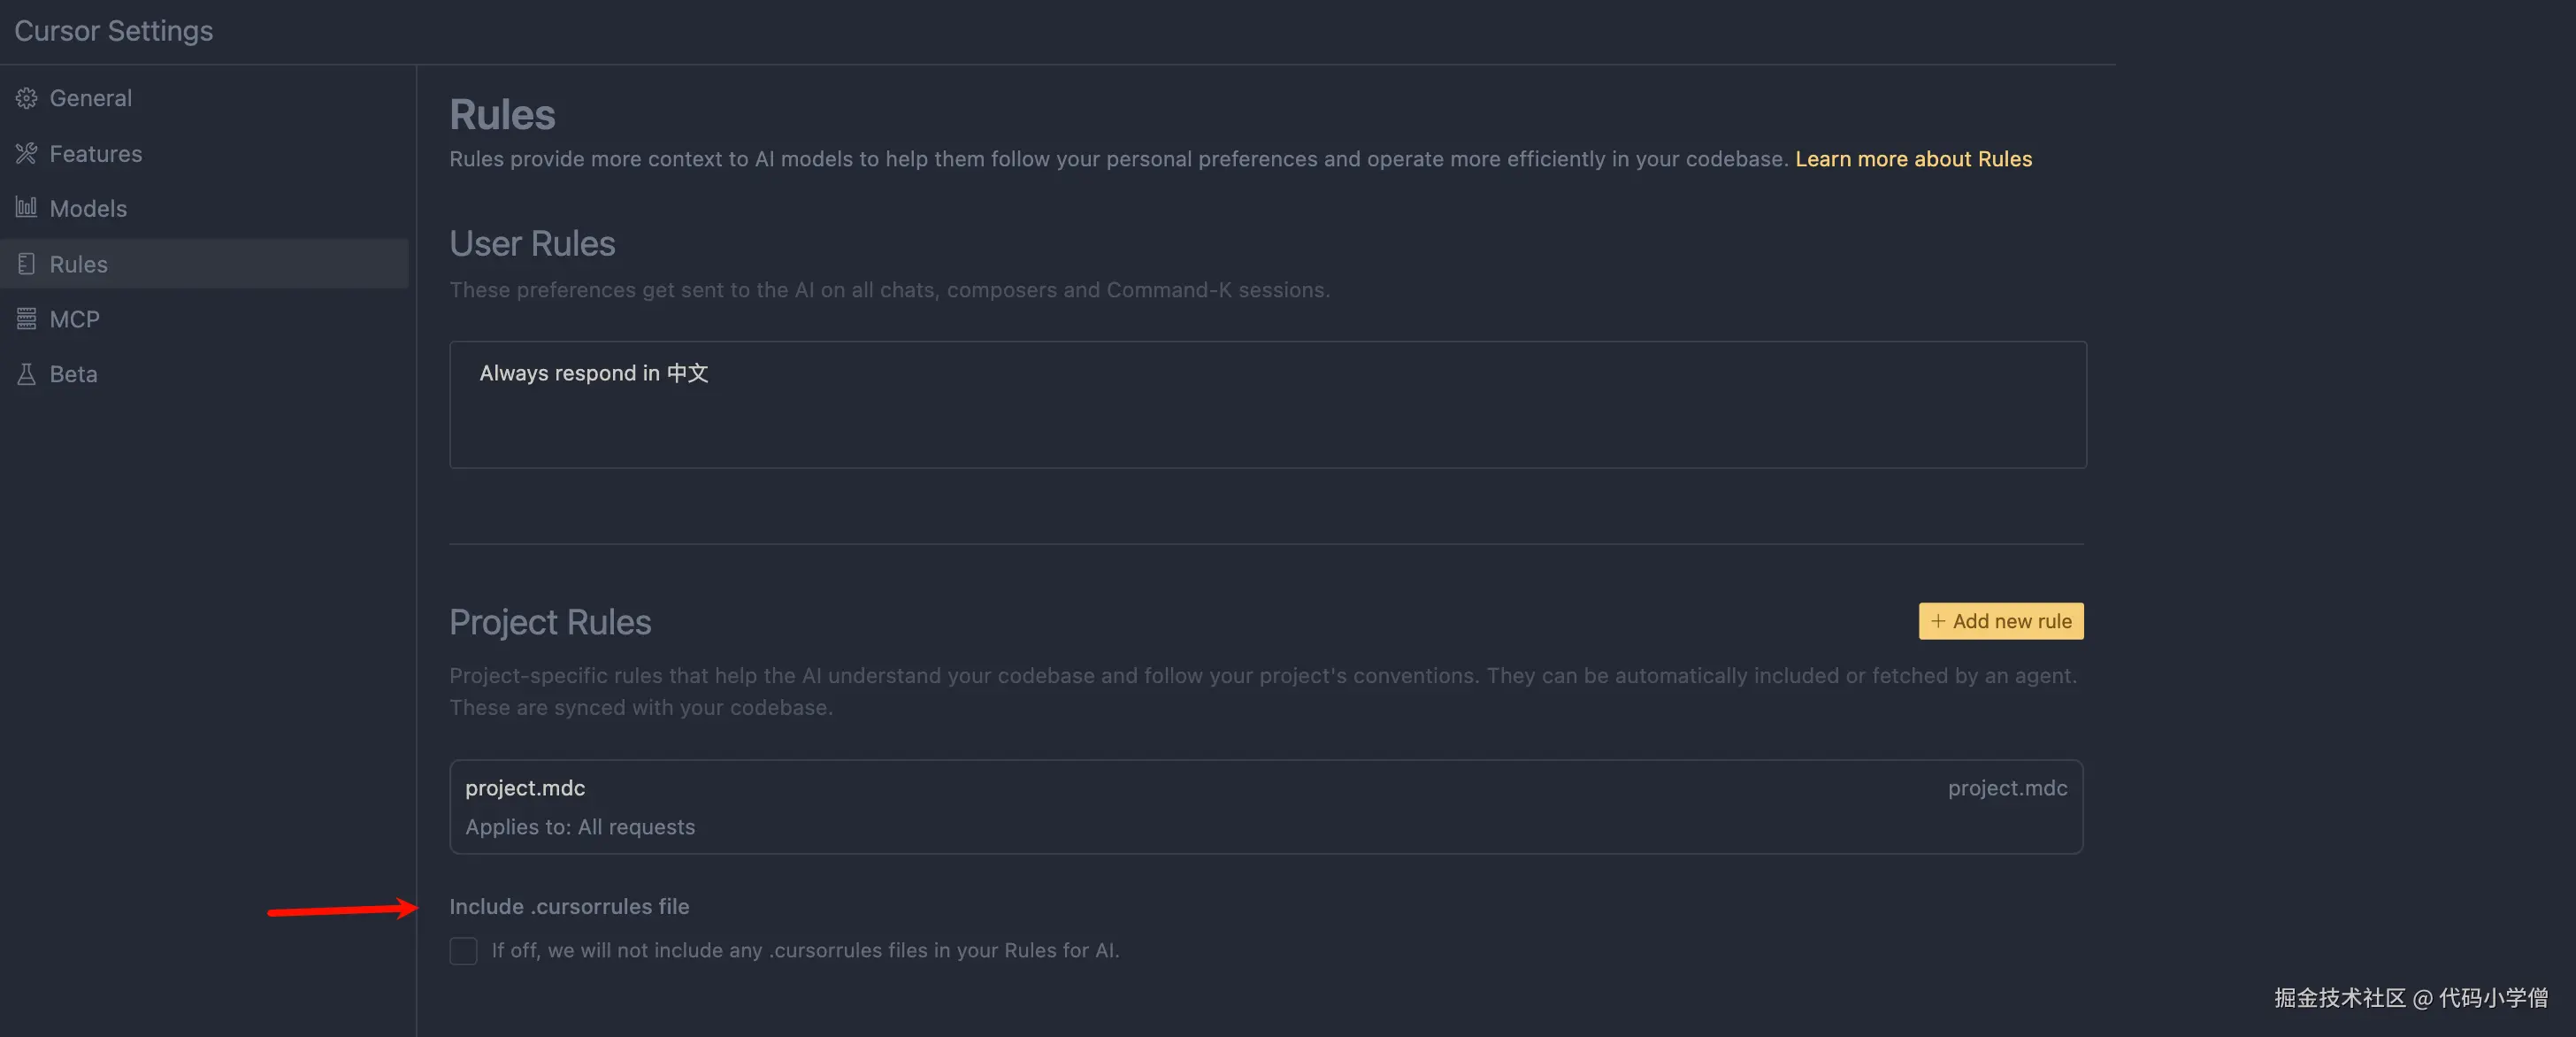Switch to the Beta settings section

point(73,374)
